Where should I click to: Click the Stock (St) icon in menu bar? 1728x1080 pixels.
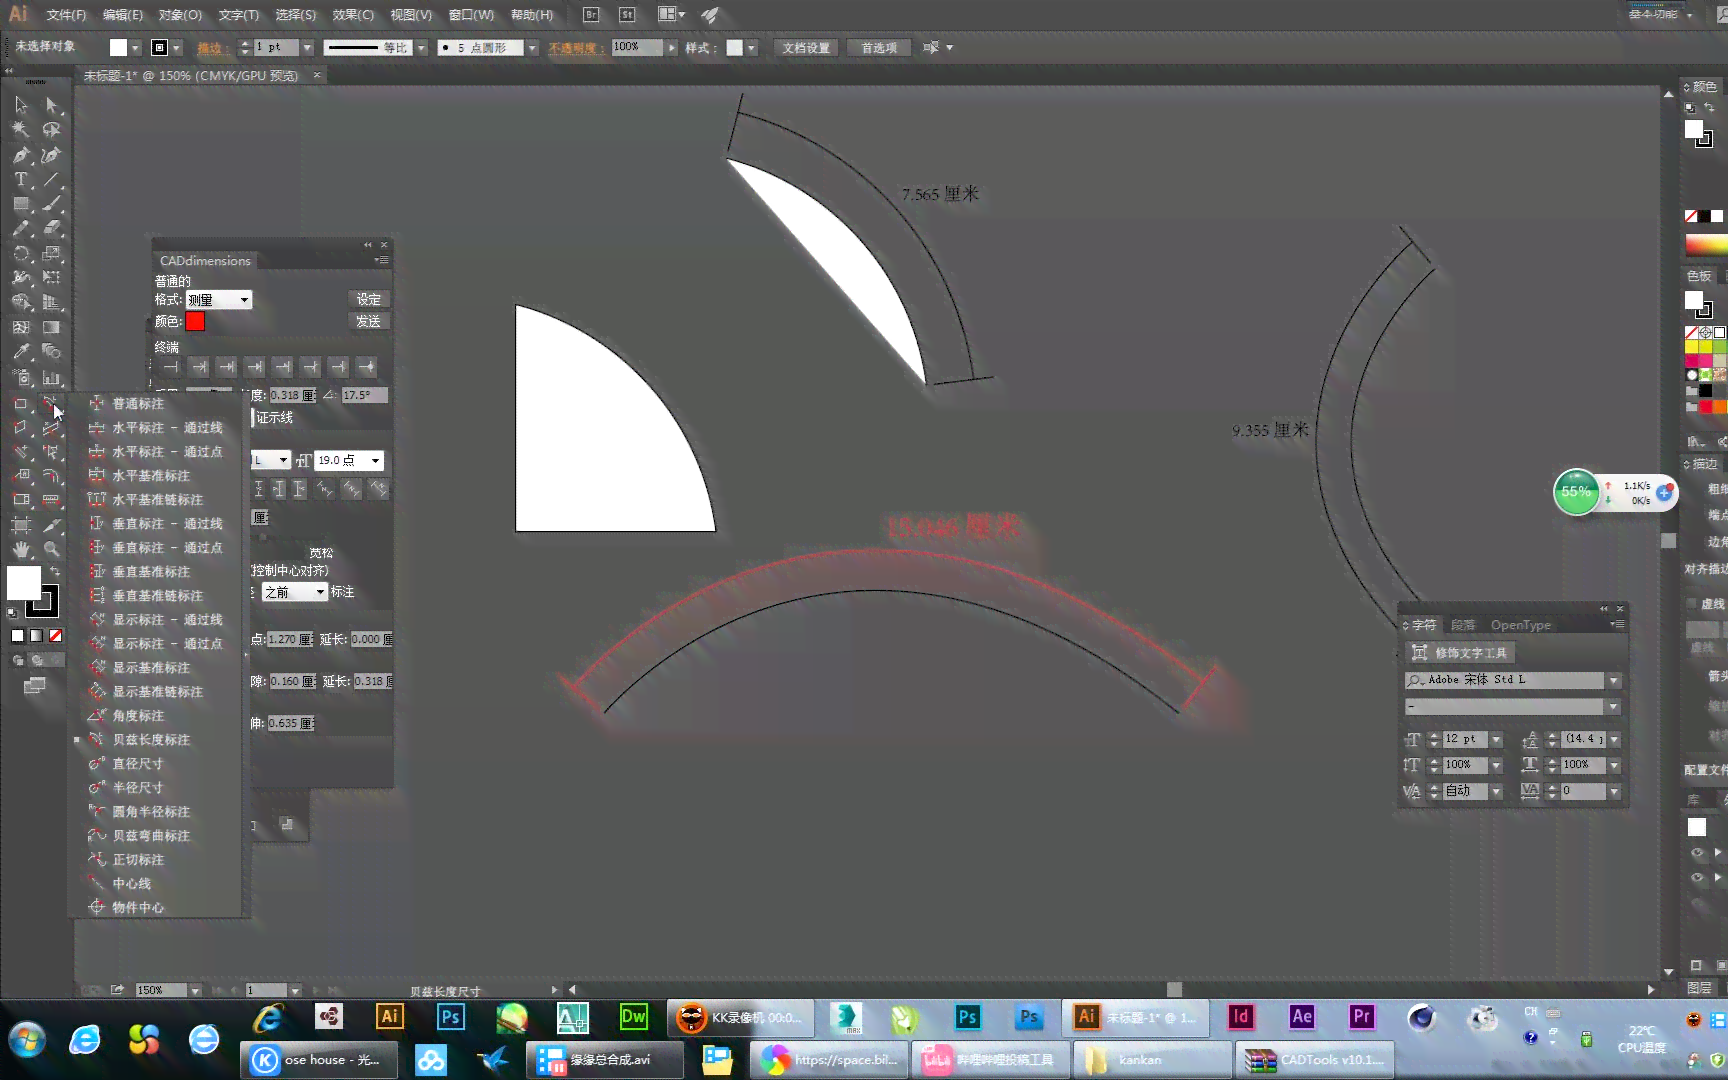627,15
